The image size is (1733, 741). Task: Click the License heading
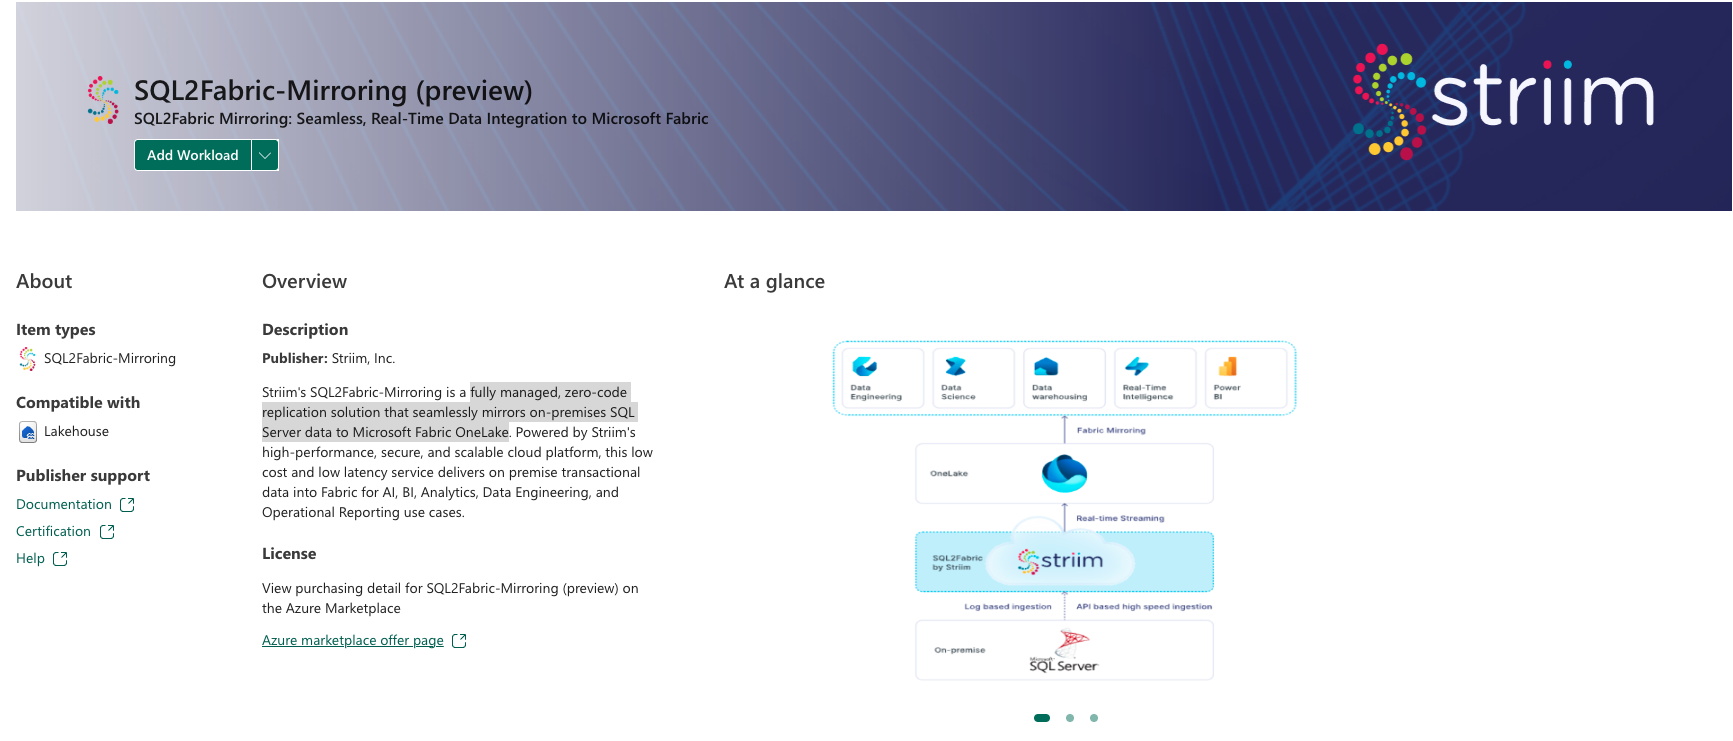click(x=289, y=554)
